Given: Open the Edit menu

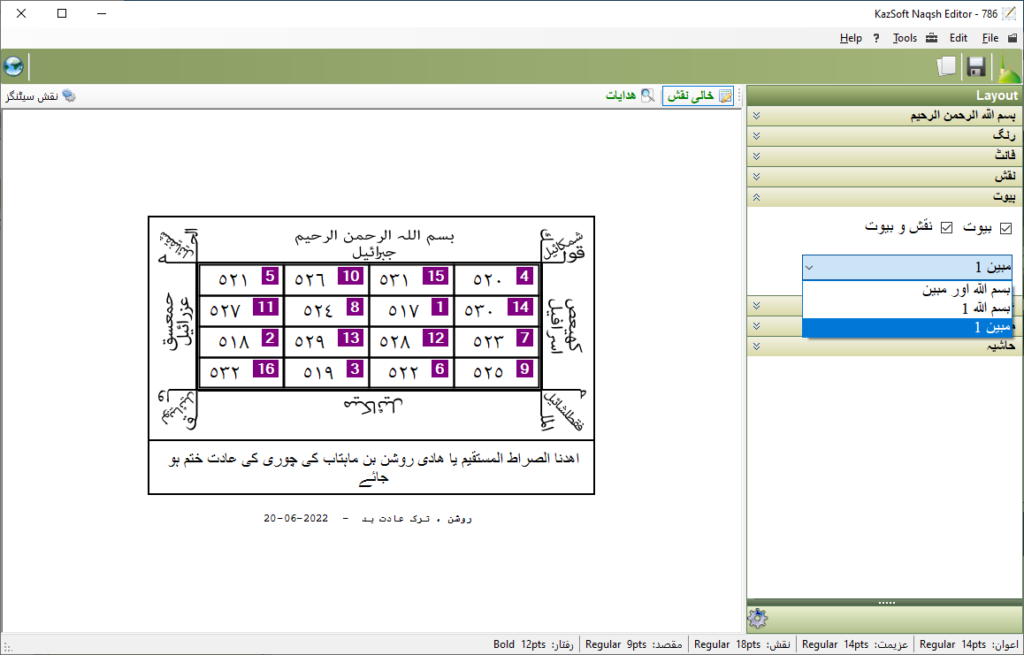Looking at the screenshot, I should tap(958, 38).
